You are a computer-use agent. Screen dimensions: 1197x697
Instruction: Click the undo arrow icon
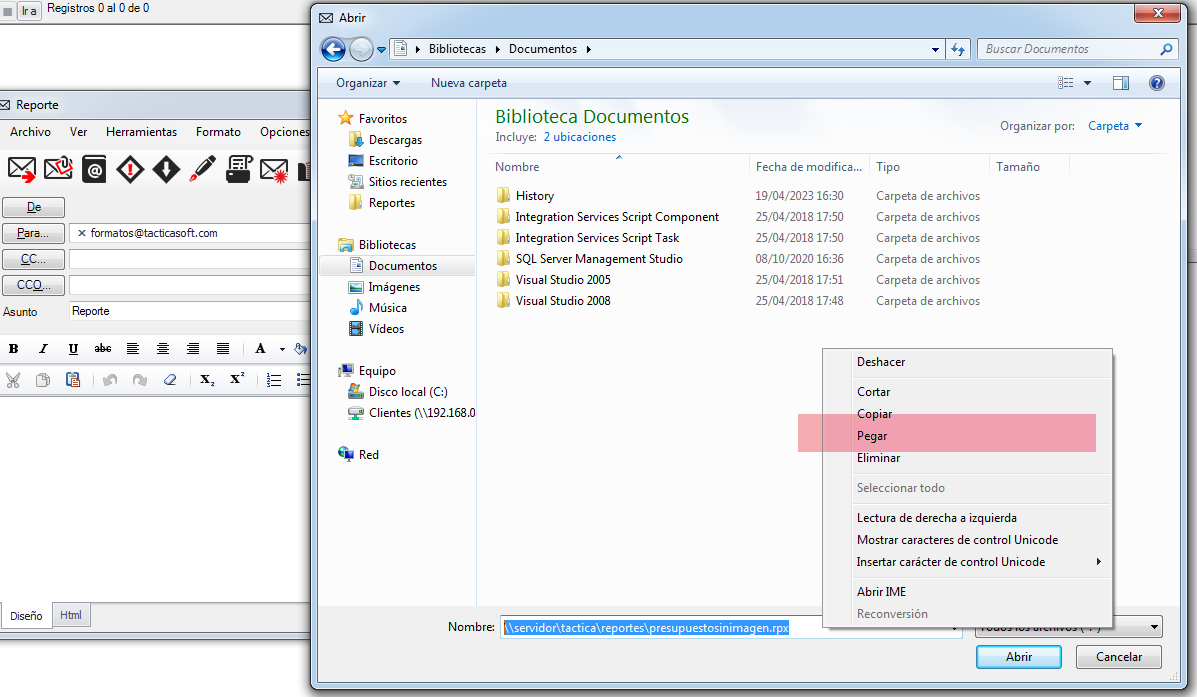[110, 380]
